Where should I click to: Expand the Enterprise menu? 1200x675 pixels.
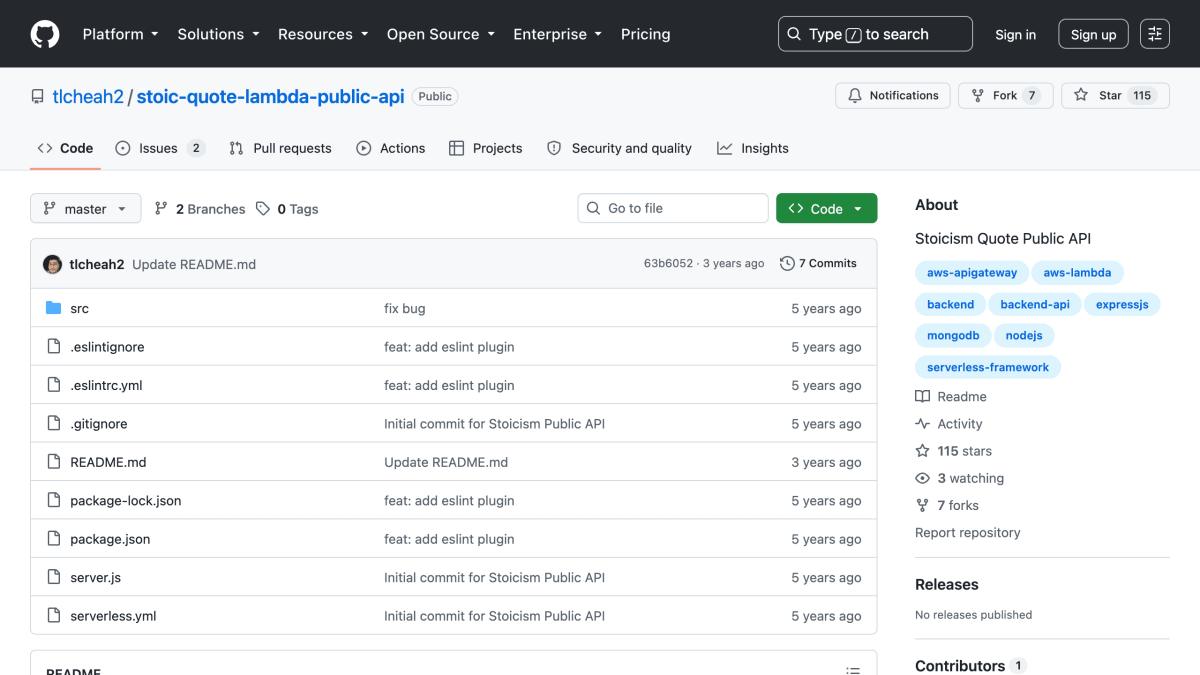pyautogui.click(x=557, y=34)
